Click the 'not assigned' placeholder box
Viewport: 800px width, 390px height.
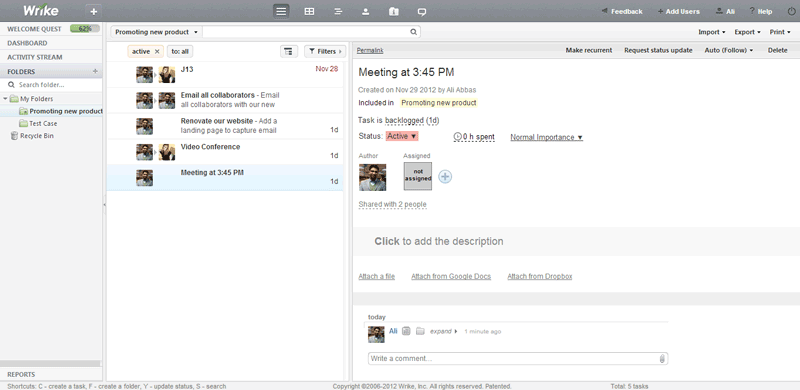tap(418, 176)
